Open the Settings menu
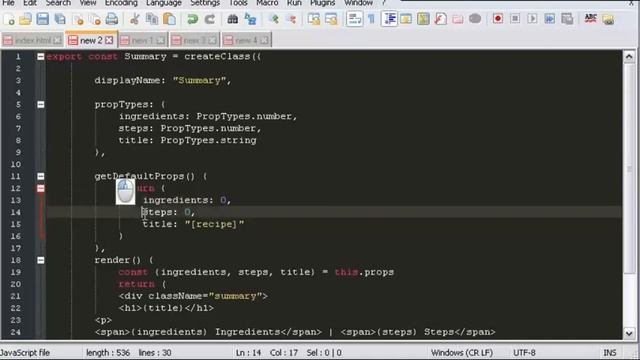The width and height of the screenshot is (640, 360). pos(205,3)
